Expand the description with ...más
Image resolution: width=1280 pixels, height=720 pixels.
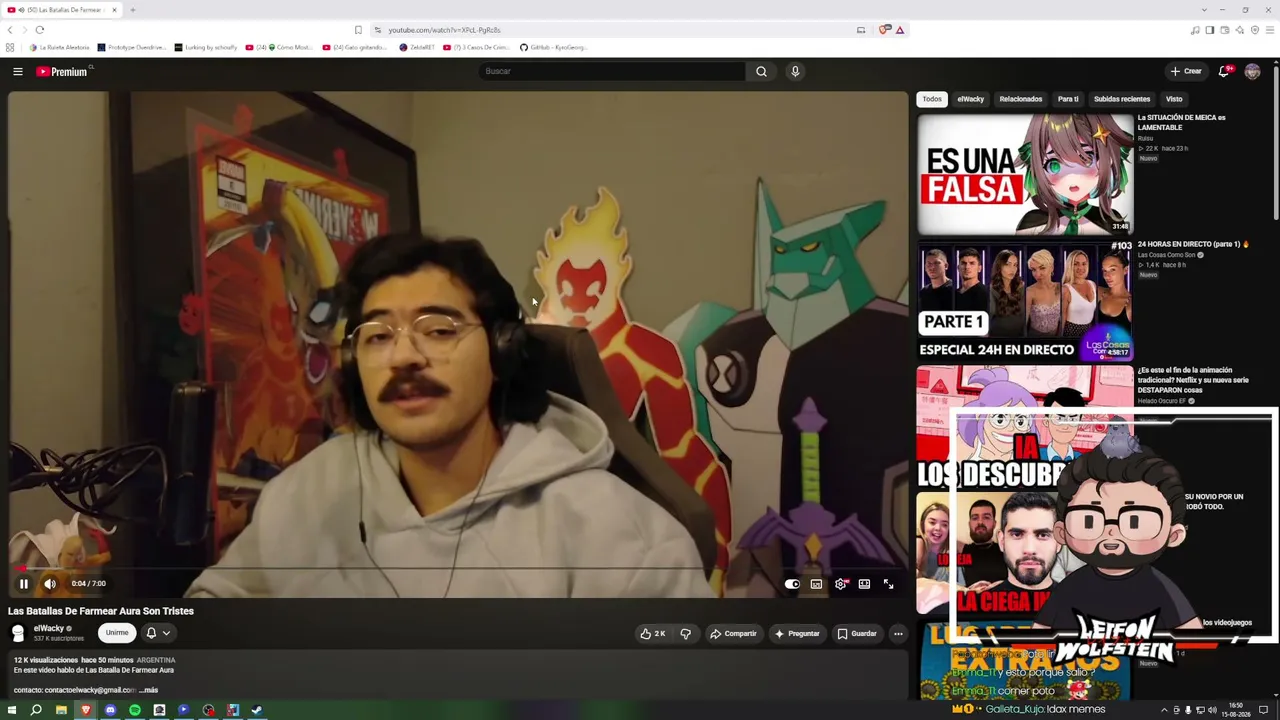pos(148,690)
